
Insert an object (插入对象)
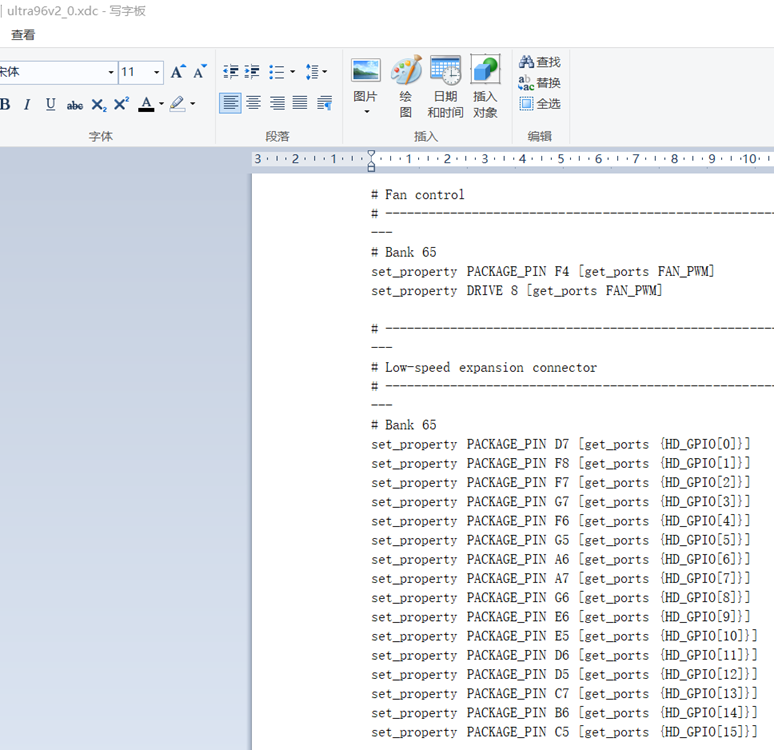coord(485,87)
